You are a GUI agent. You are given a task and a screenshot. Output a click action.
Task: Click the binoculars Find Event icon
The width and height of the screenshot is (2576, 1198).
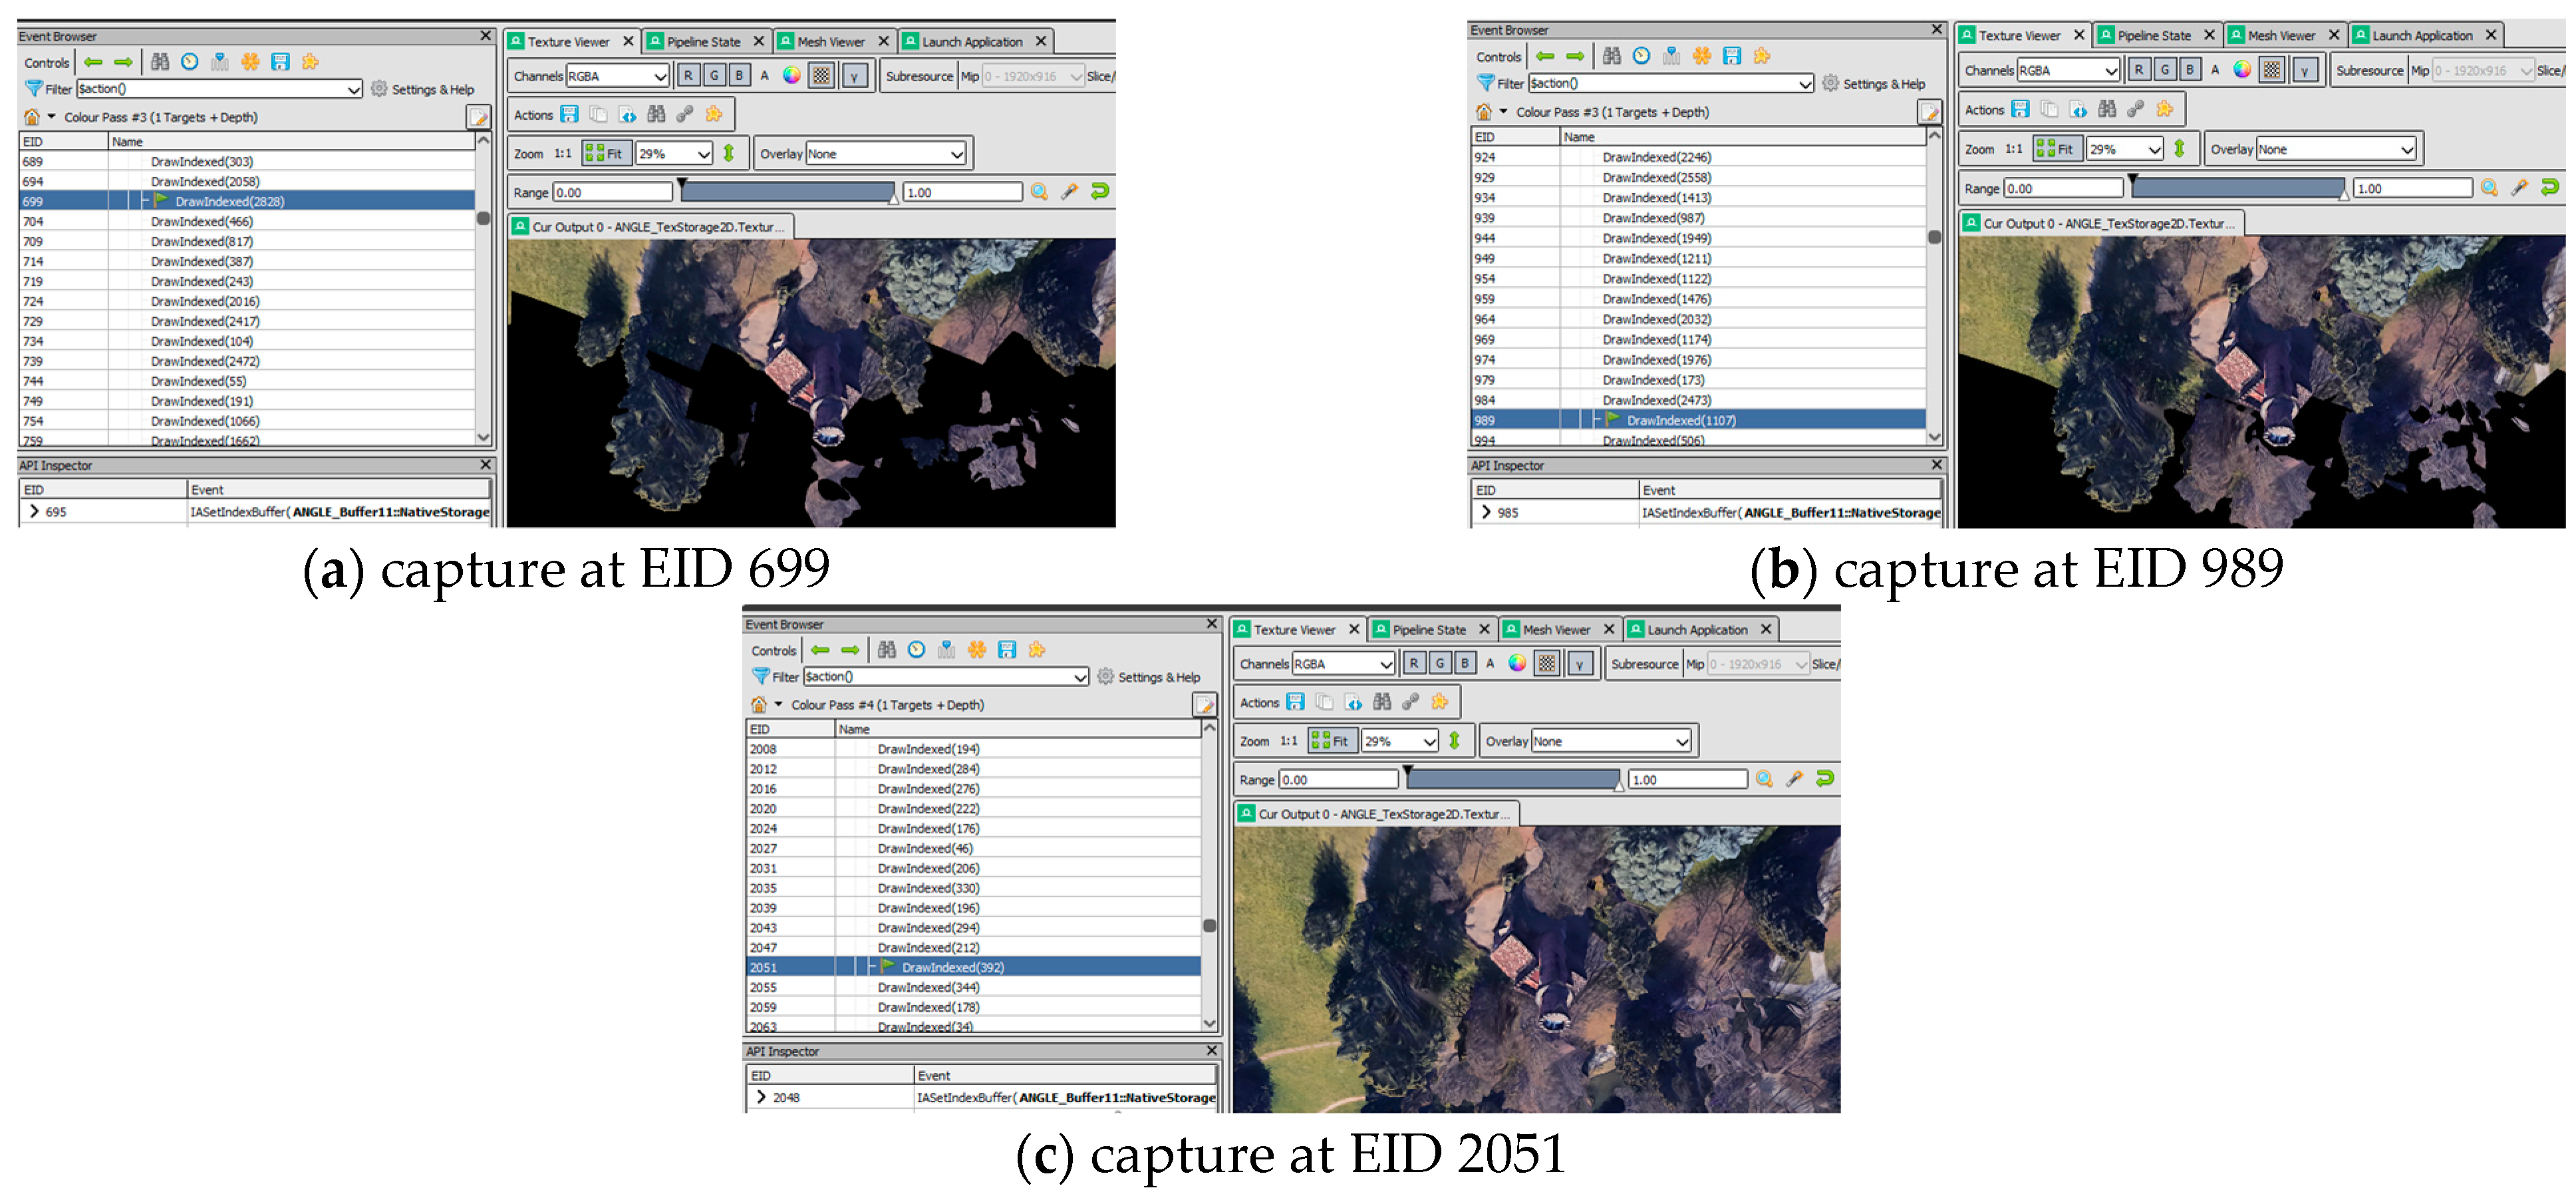click(x=159, y=61)
